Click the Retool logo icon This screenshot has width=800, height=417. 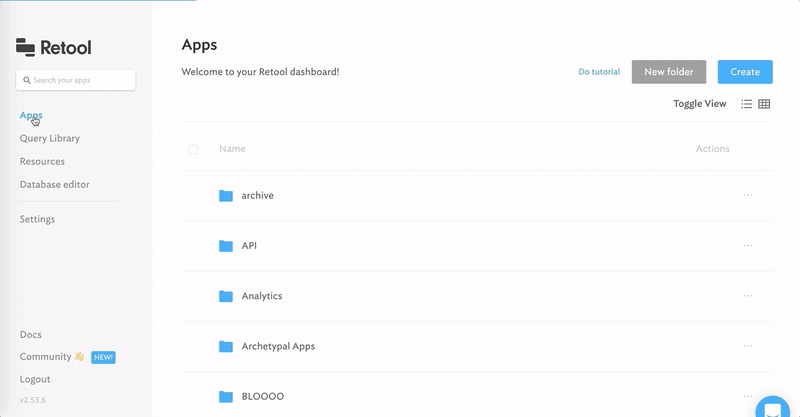pyautogui.click(x=26, y=47)
